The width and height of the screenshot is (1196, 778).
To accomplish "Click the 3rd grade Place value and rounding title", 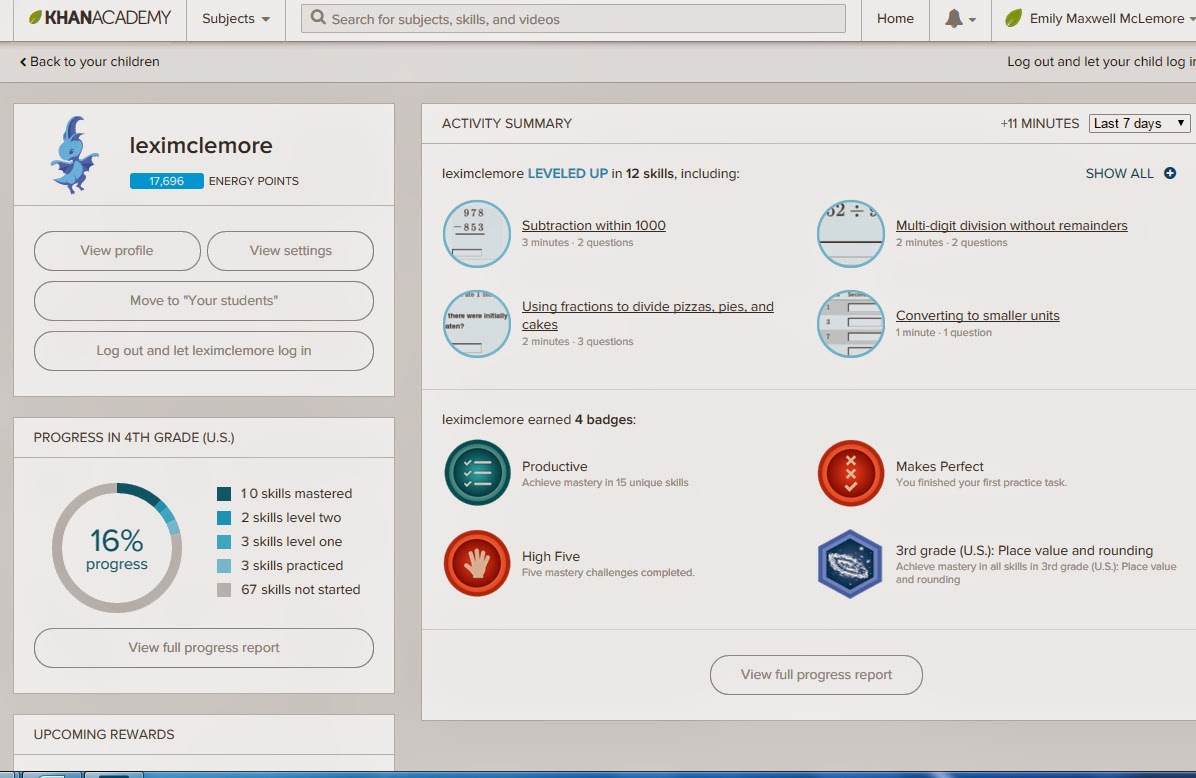I will pyautogui.click(x=1024, y=550).
